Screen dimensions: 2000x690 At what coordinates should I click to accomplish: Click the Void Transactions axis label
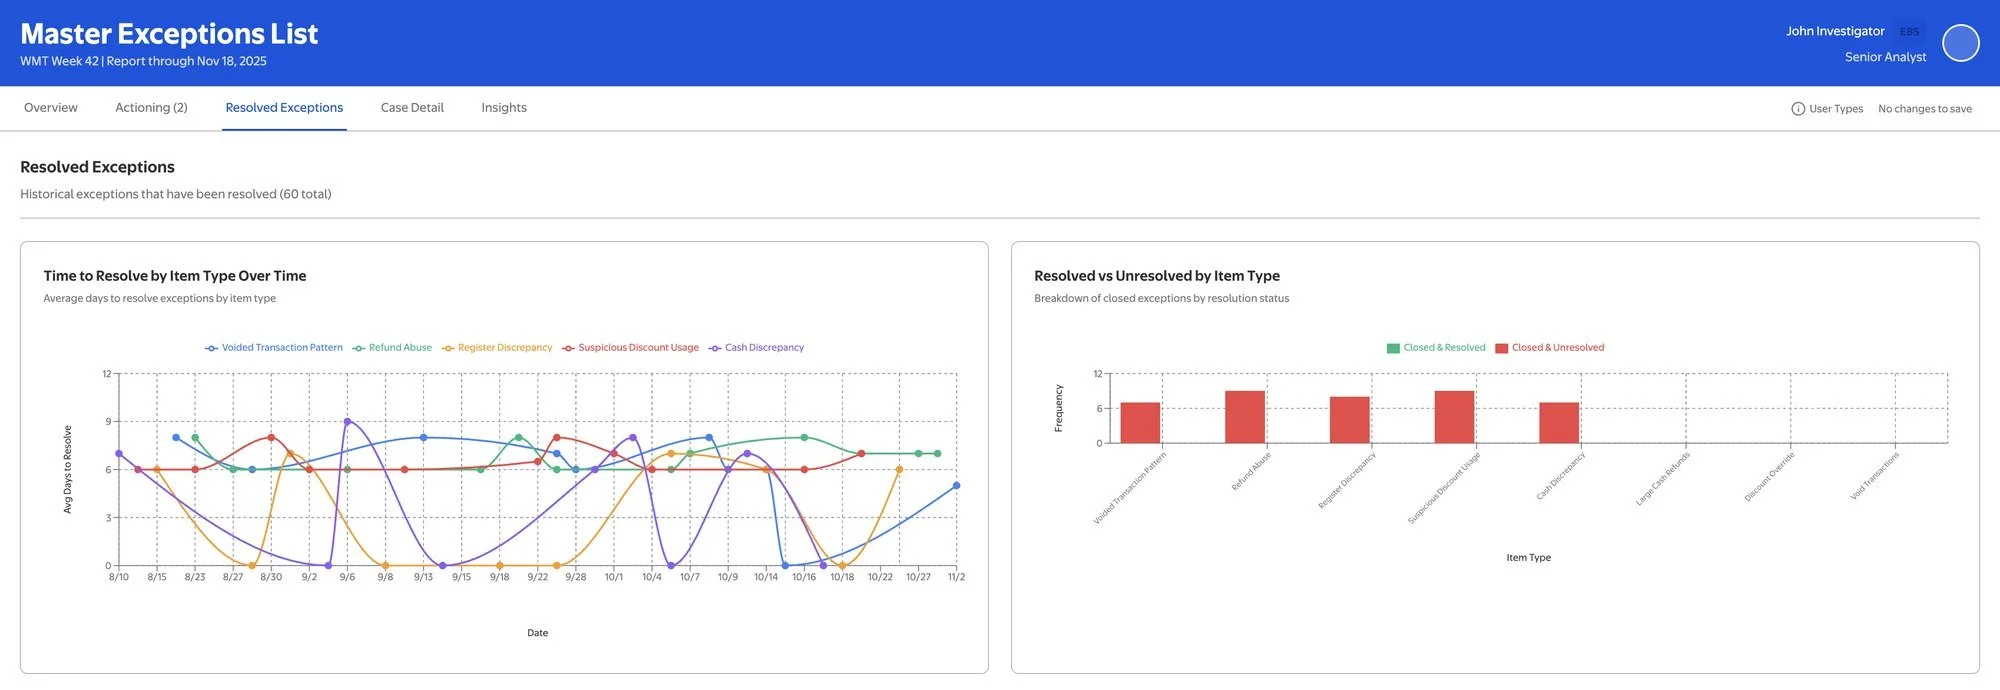(x=1874, y=475)
